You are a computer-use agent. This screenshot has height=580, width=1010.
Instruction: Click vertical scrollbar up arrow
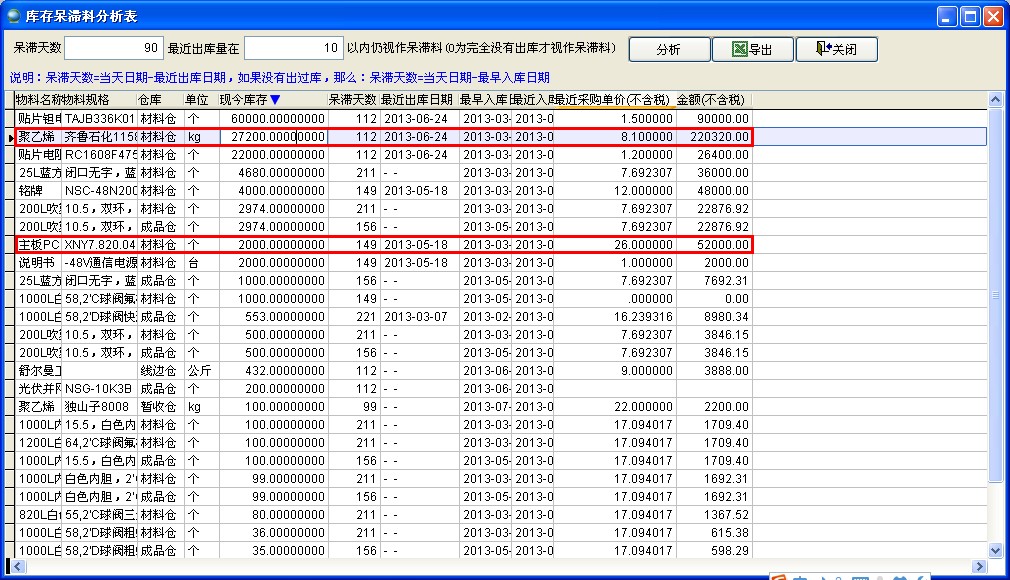[x=995, y=100]
